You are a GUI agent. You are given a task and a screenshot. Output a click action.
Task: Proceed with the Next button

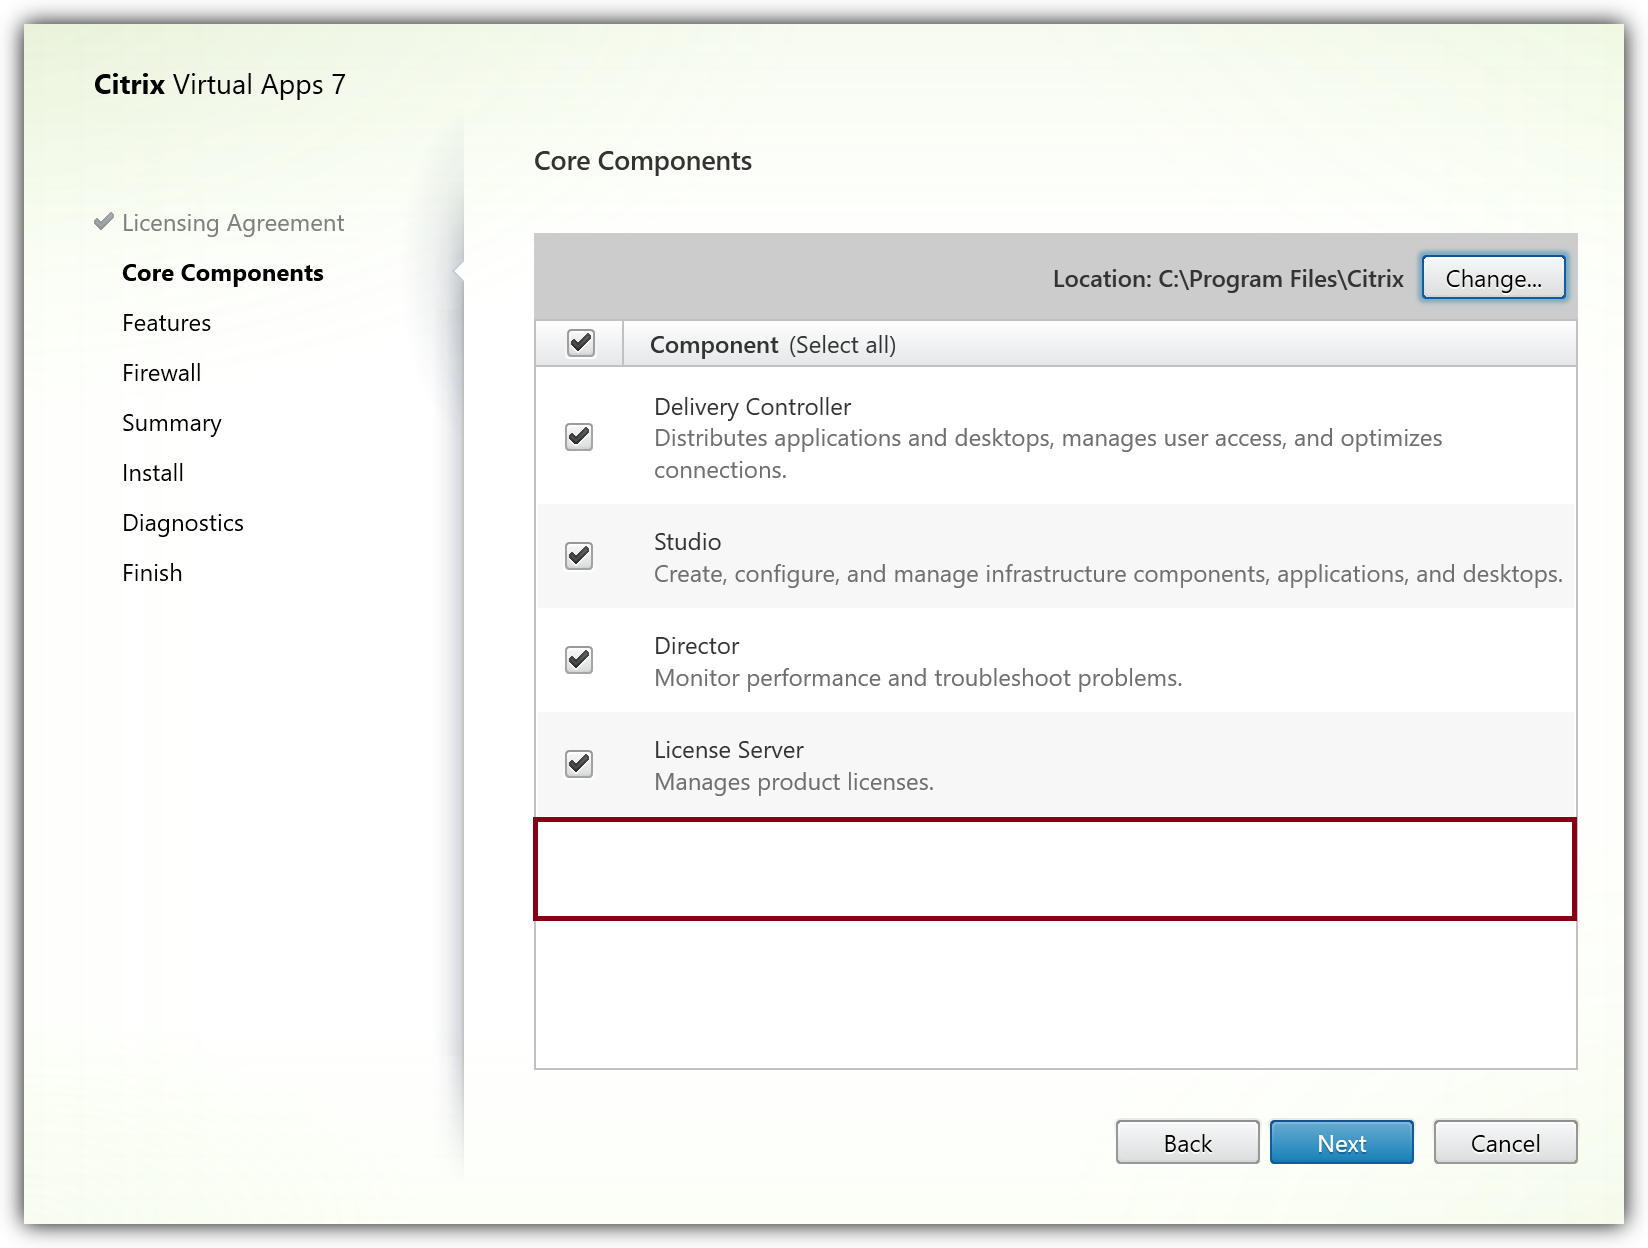pos(1341,1143)
